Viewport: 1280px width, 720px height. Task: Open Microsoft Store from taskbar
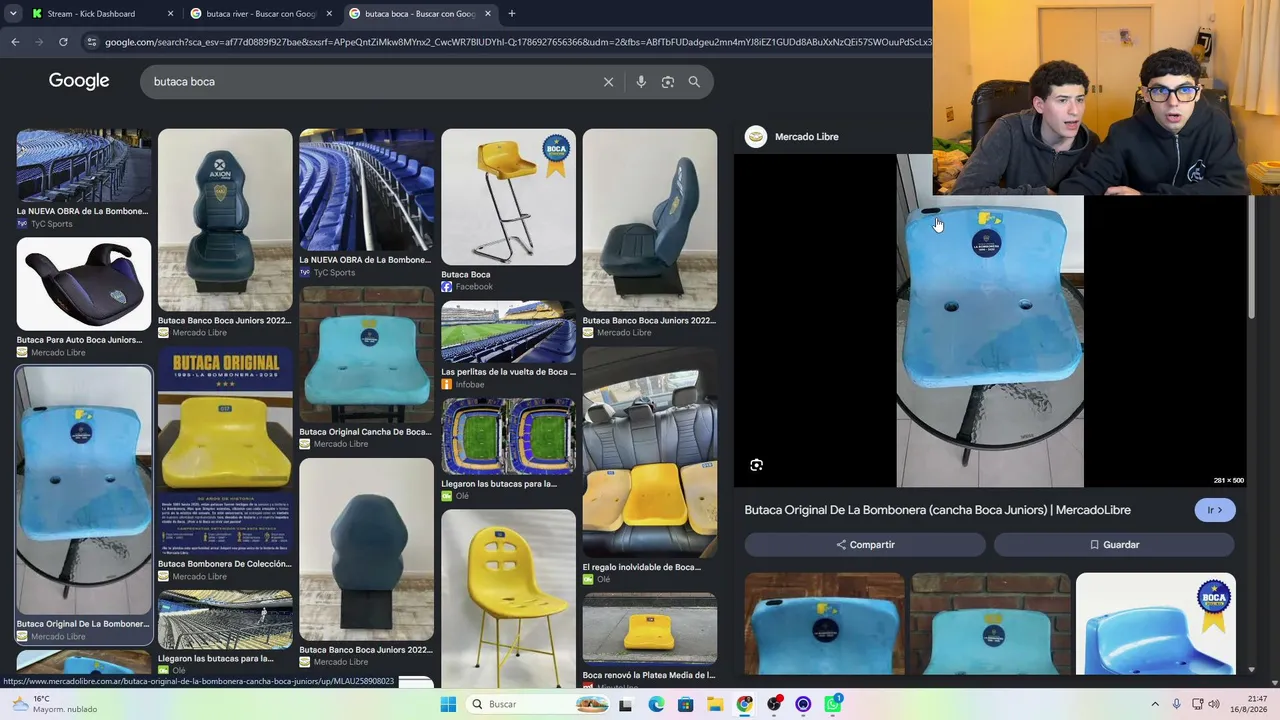tap(685, 704)
